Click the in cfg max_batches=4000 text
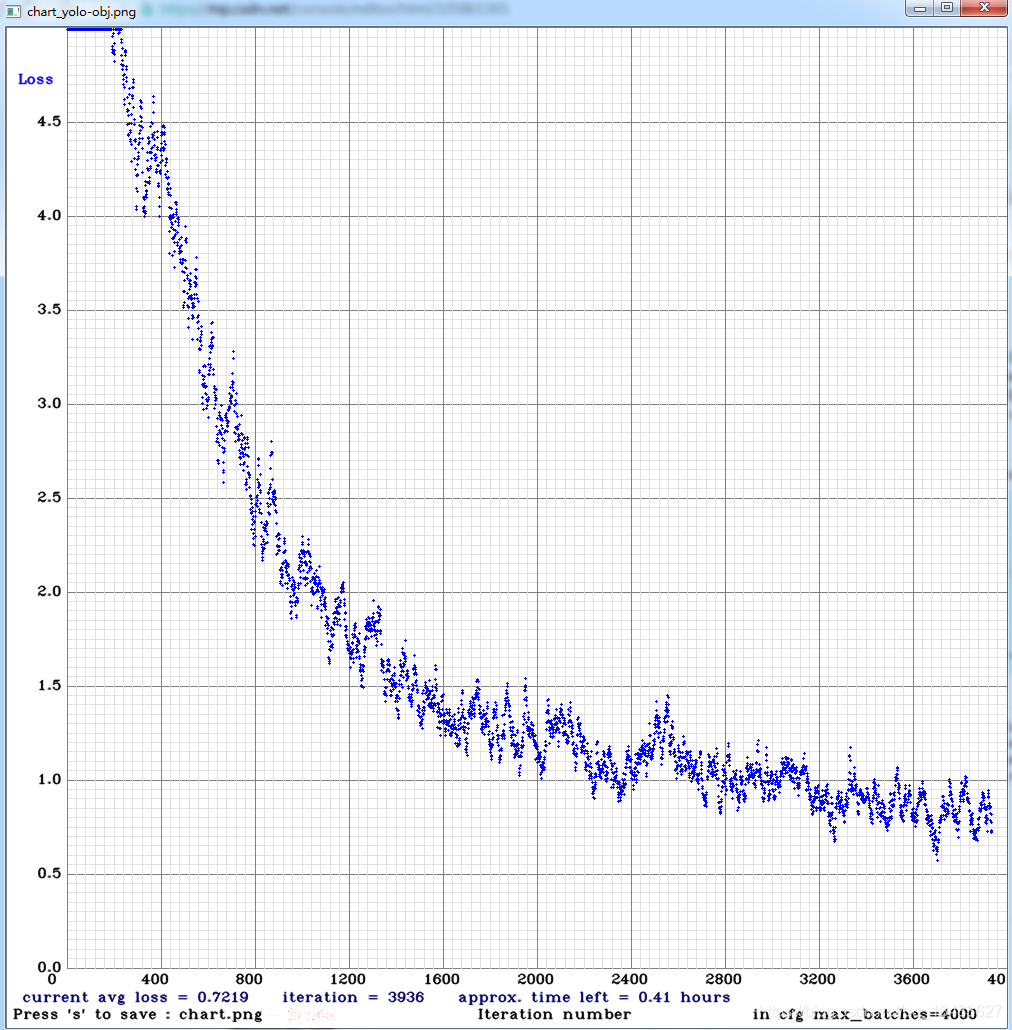The image size is (1012, 1030). (x=864, y=1014)
